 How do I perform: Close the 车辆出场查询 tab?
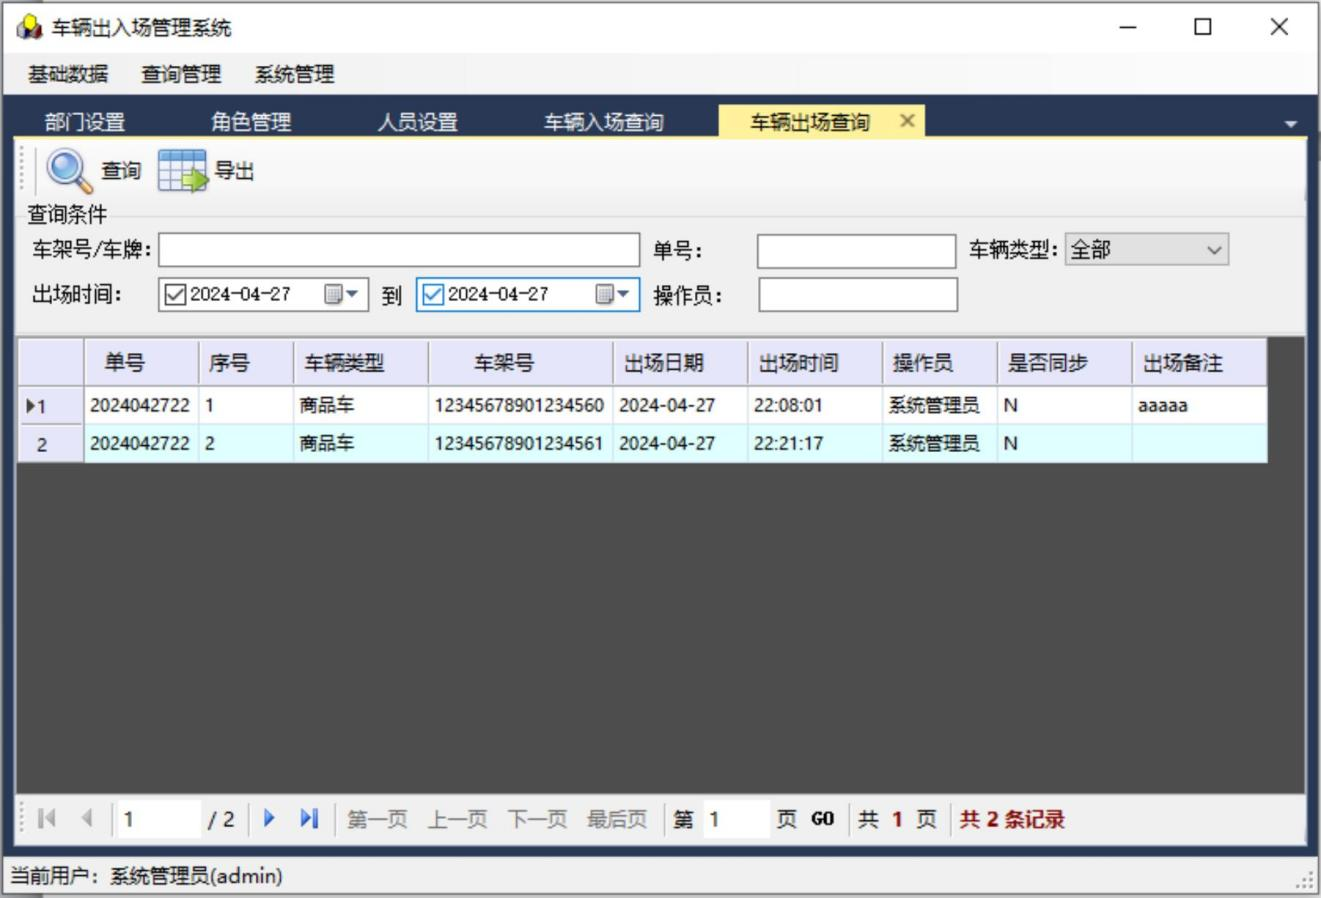click(x=907, y=121)
